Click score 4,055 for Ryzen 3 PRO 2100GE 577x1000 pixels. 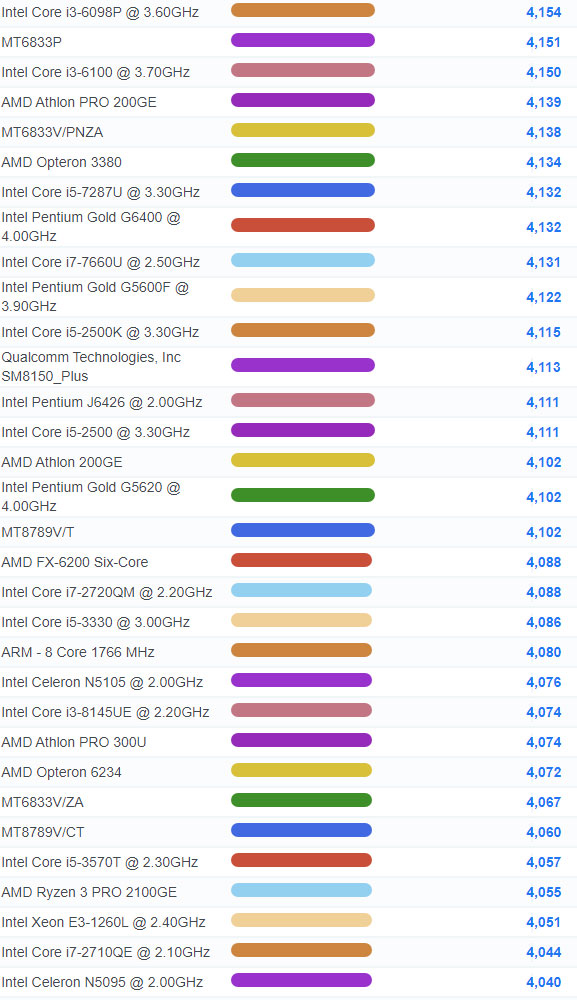[544, 892]
